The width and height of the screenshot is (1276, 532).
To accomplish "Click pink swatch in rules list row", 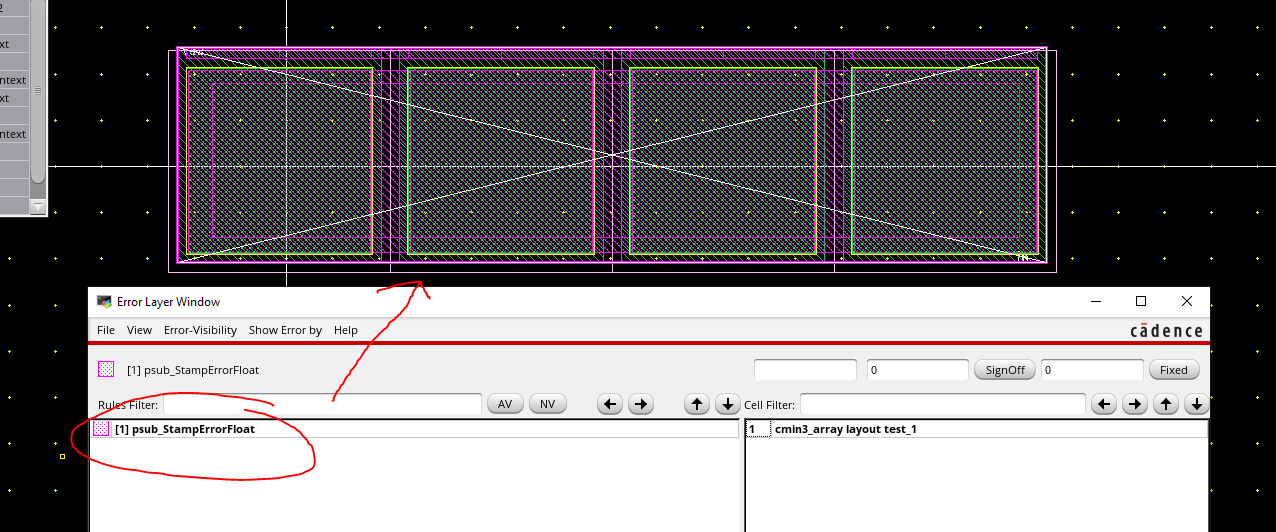I will pyautogui.click(x=101, y=429).
